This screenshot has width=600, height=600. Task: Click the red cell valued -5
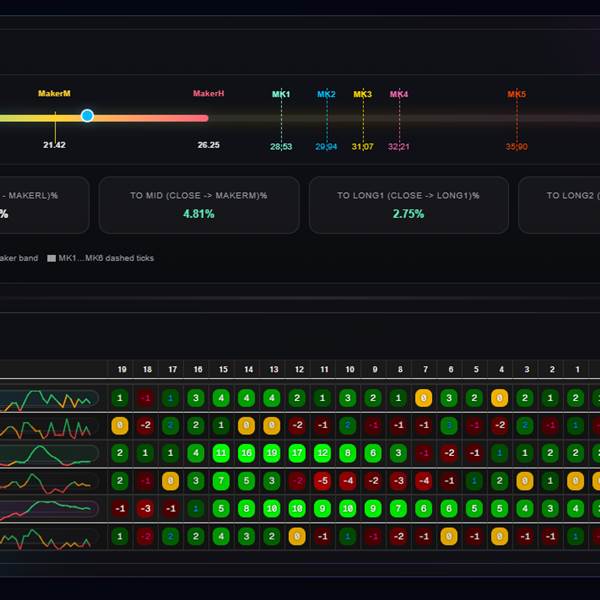click(322, 481)
